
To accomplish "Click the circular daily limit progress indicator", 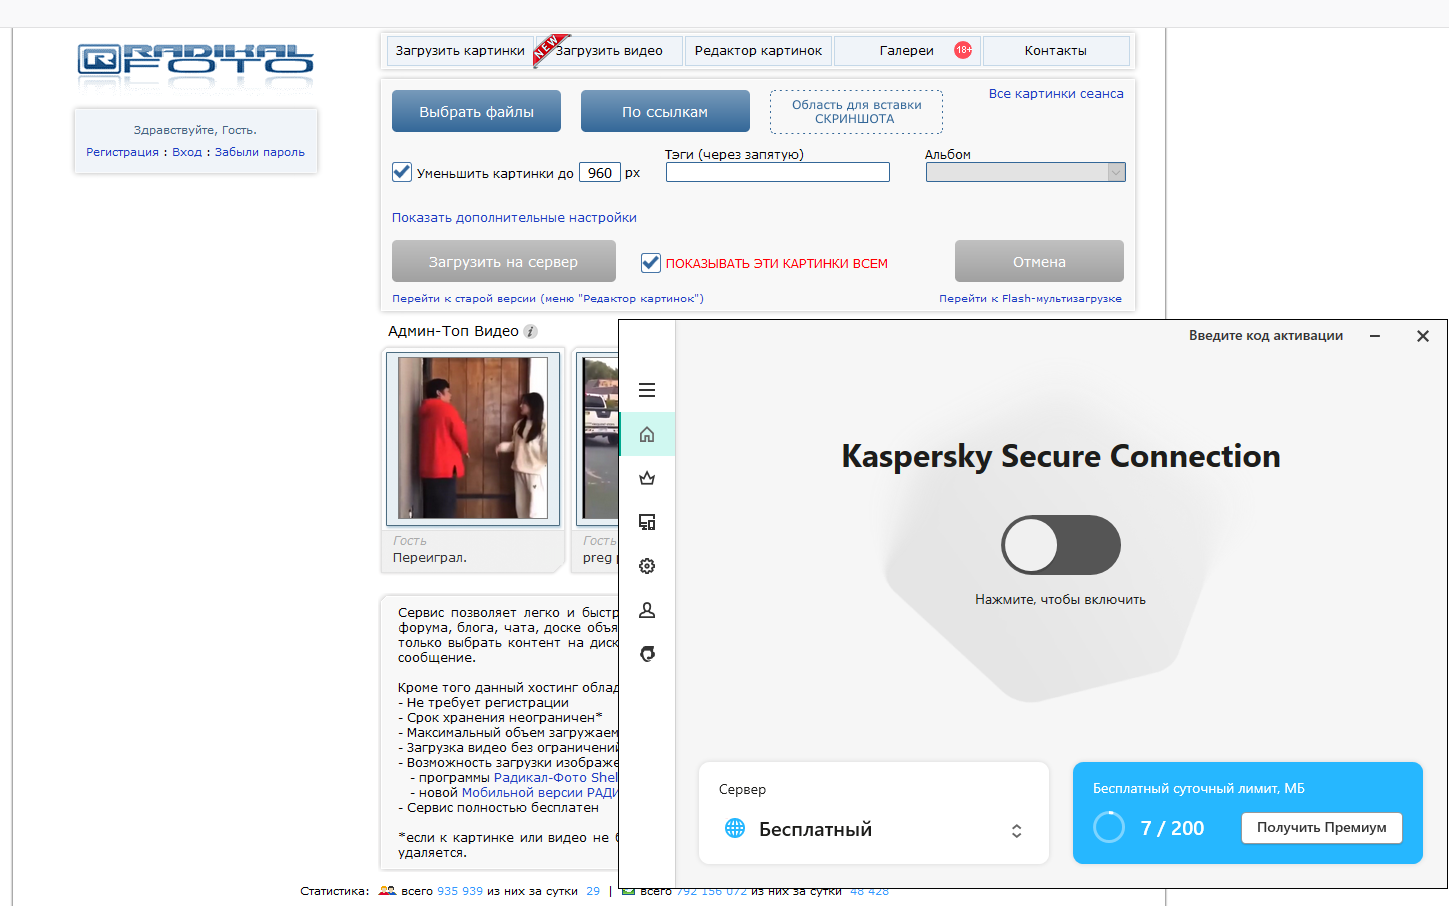I will pos(1109,827).
